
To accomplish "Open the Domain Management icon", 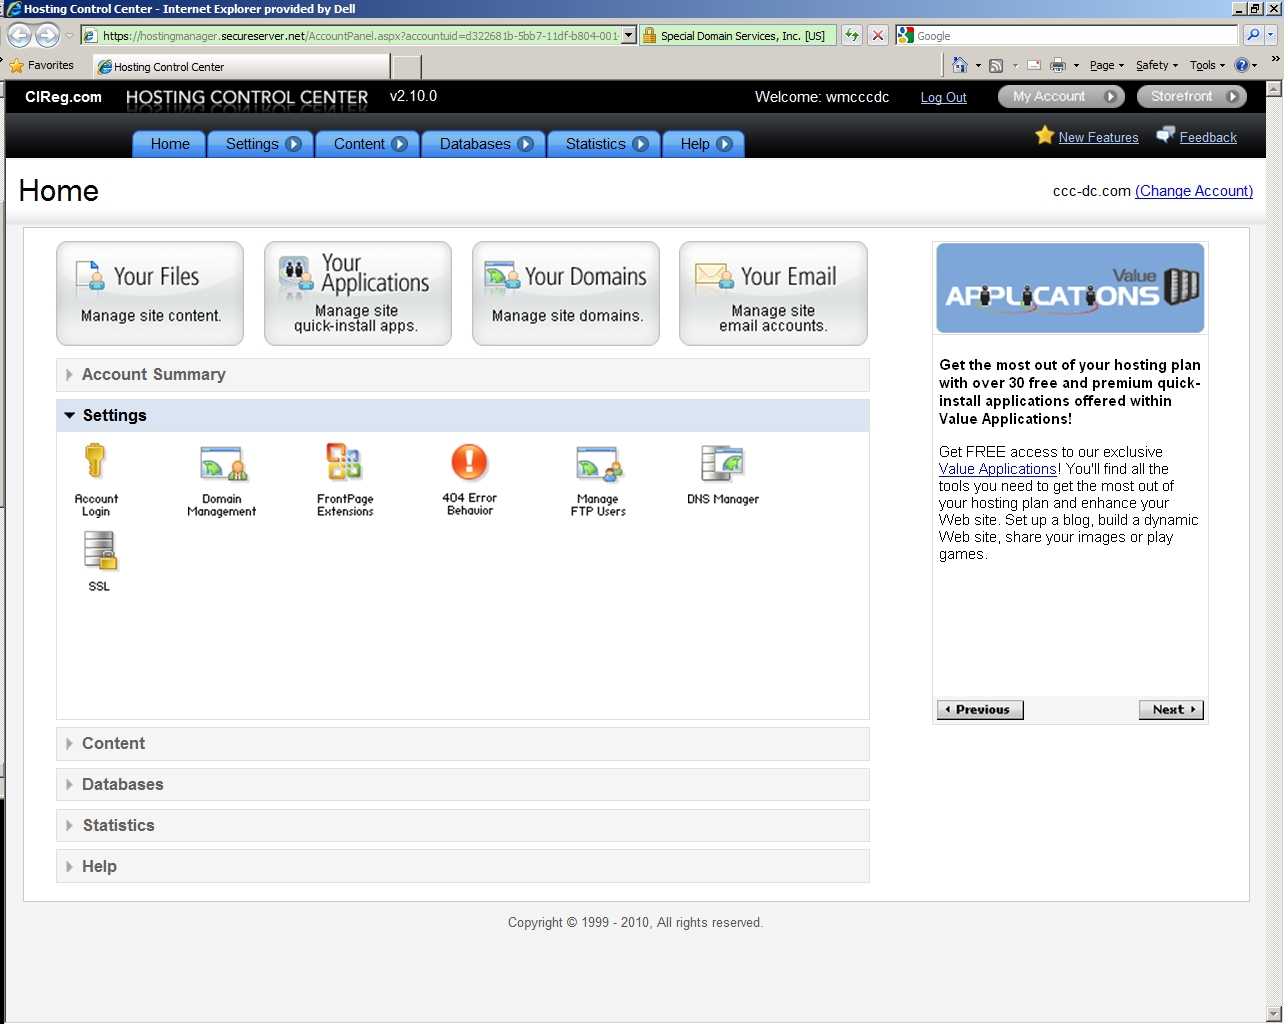I will (x=222, y=464).
